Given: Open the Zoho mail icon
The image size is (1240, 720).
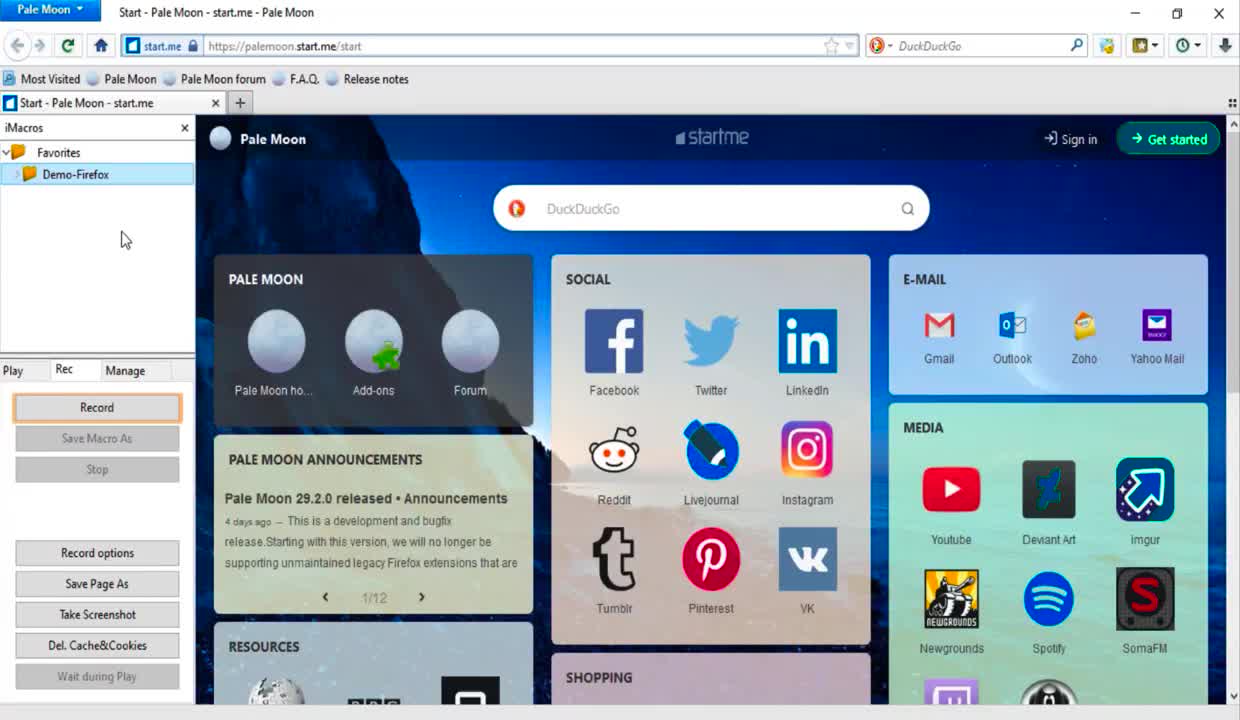Looking at the screenshot, I should 1084,325.
